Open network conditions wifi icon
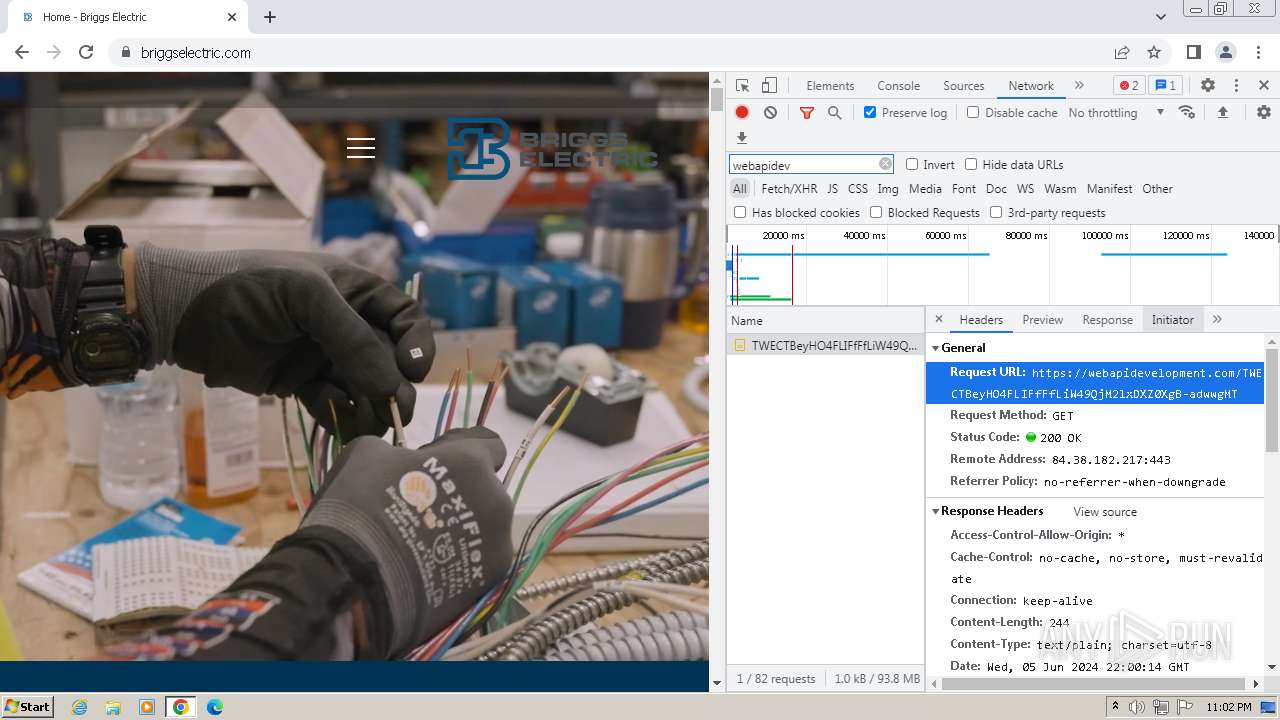This screenshot has height=720, width=1280. point(1187,112)
